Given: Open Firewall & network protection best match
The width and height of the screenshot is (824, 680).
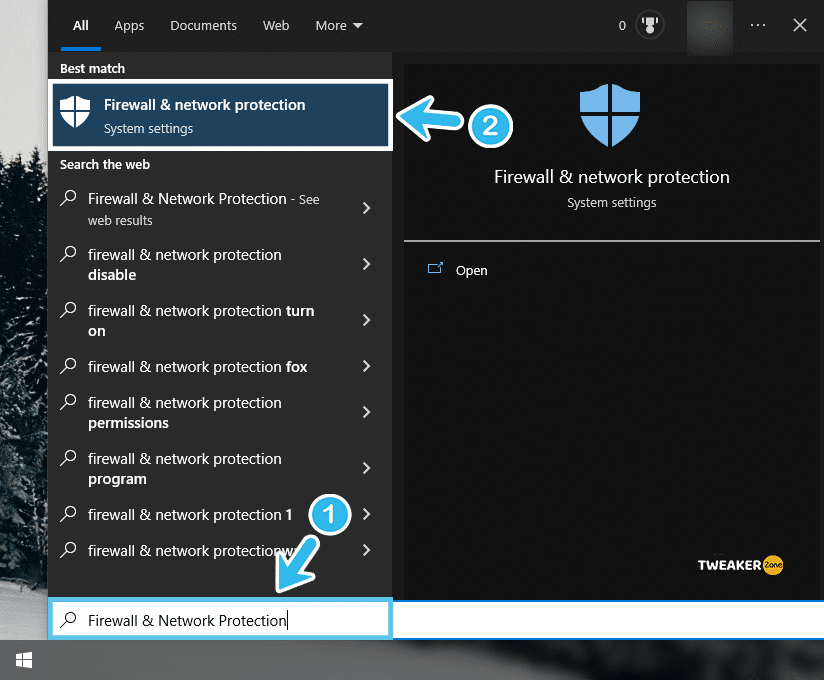Looking at the screenshot, I should click(x=220, y=115).
